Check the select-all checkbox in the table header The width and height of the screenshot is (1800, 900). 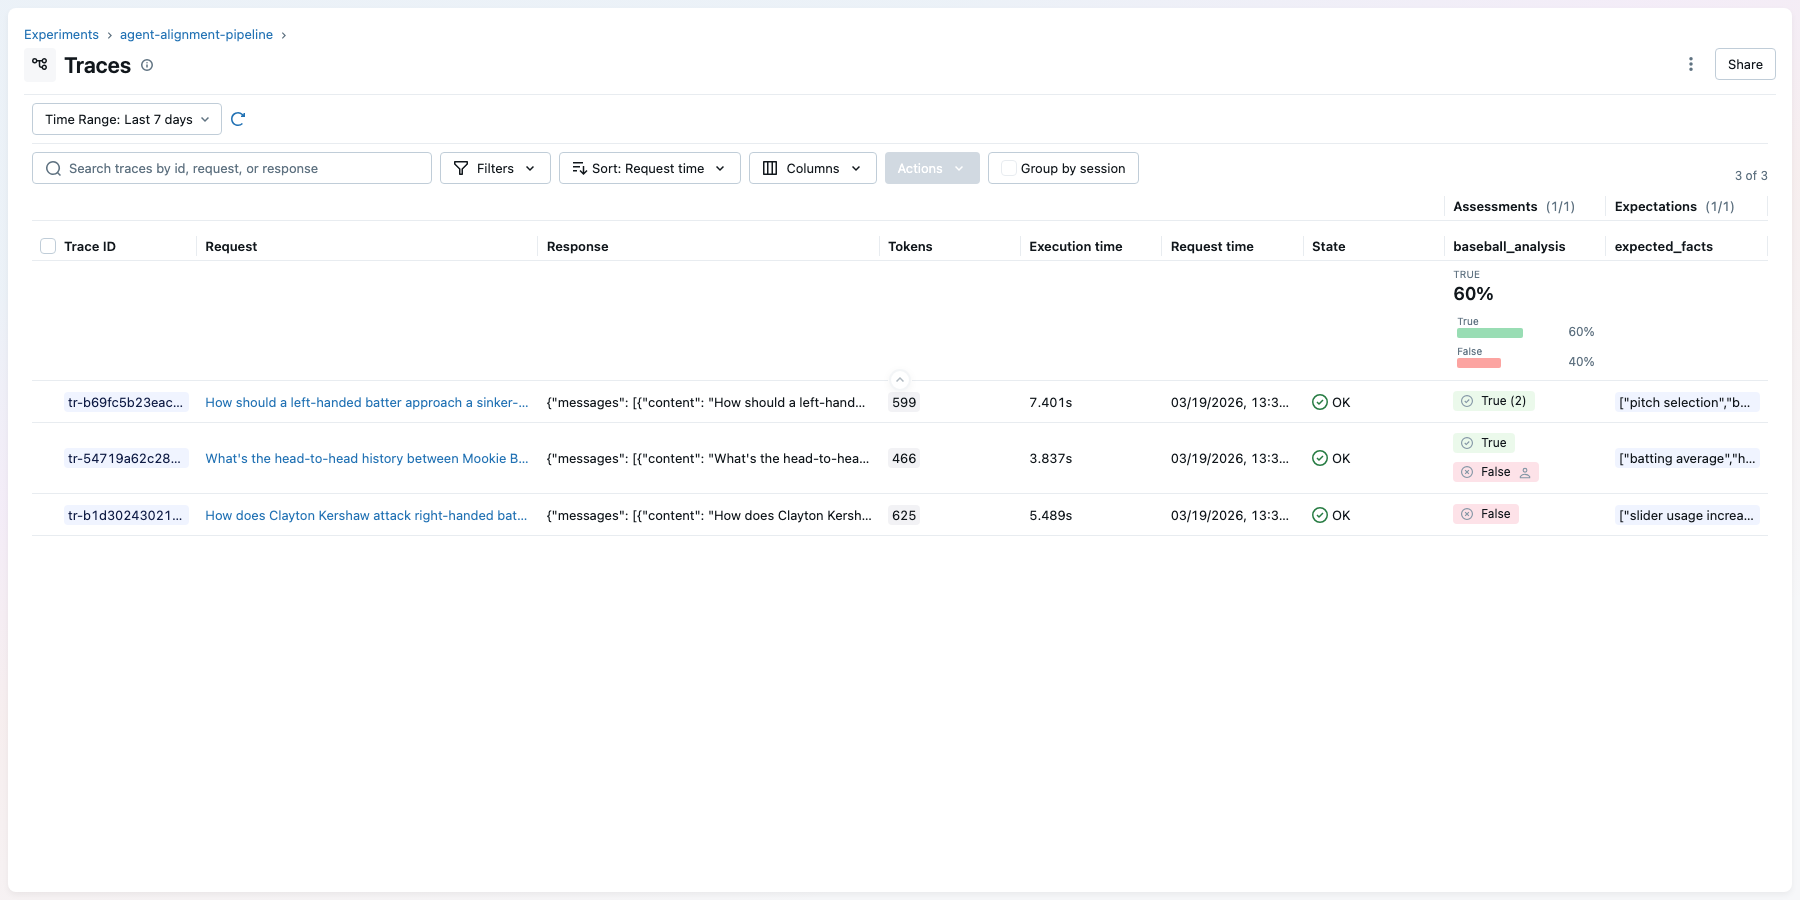pos(48,245)
